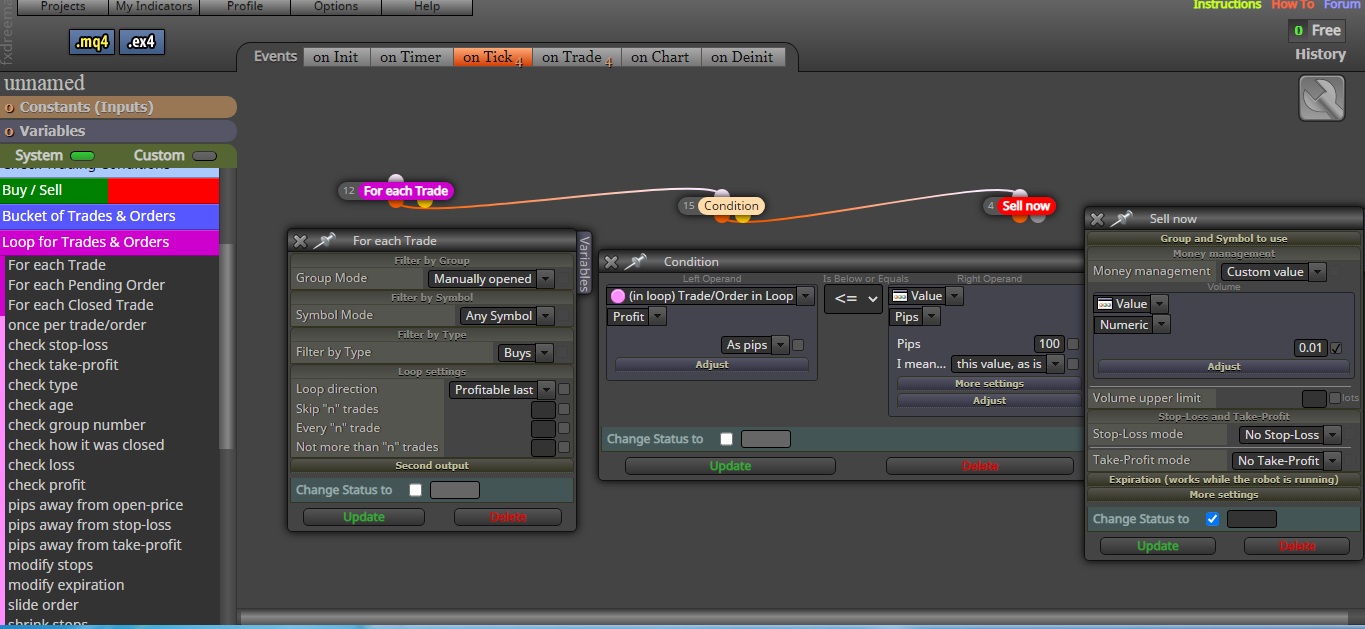Viewport: 1365px width, 629px height.
Task: Switch to the on Trade events tab
Action: (572, 57)
